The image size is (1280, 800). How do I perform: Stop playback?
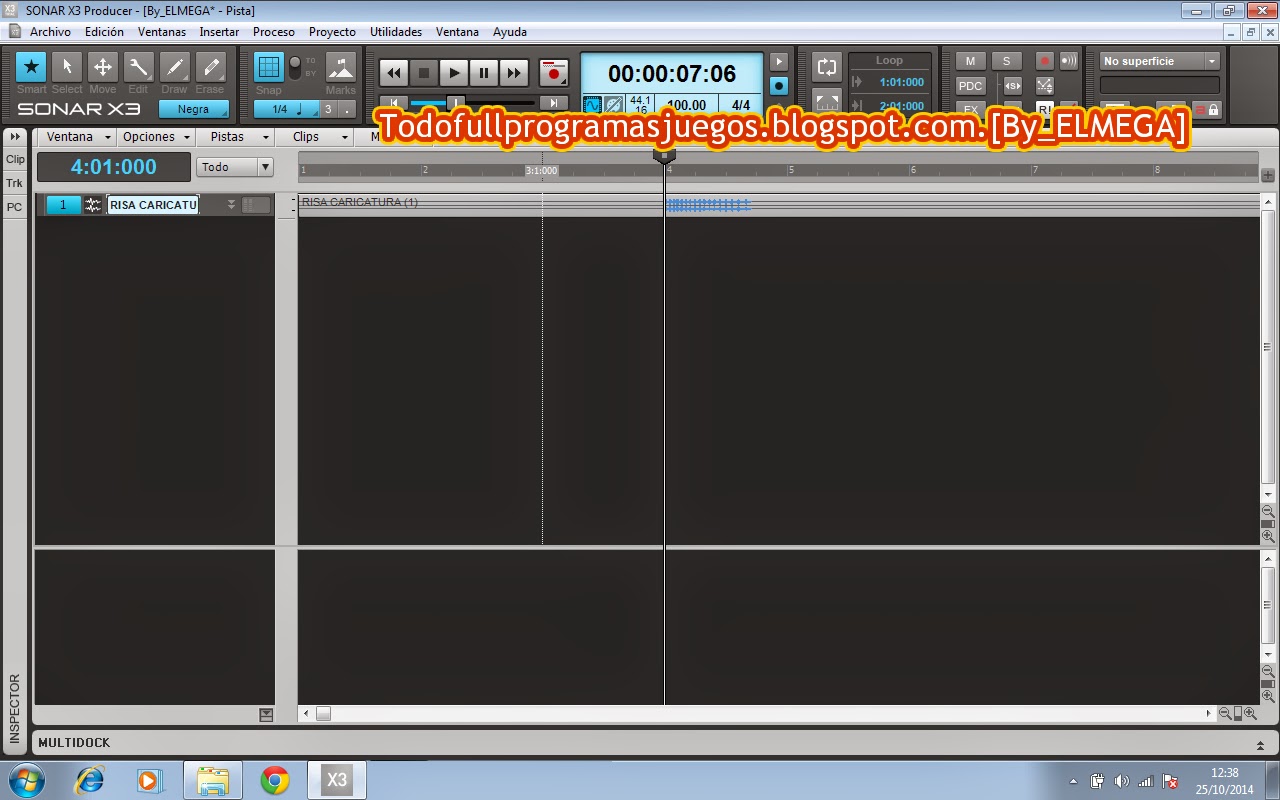[424, 73]
